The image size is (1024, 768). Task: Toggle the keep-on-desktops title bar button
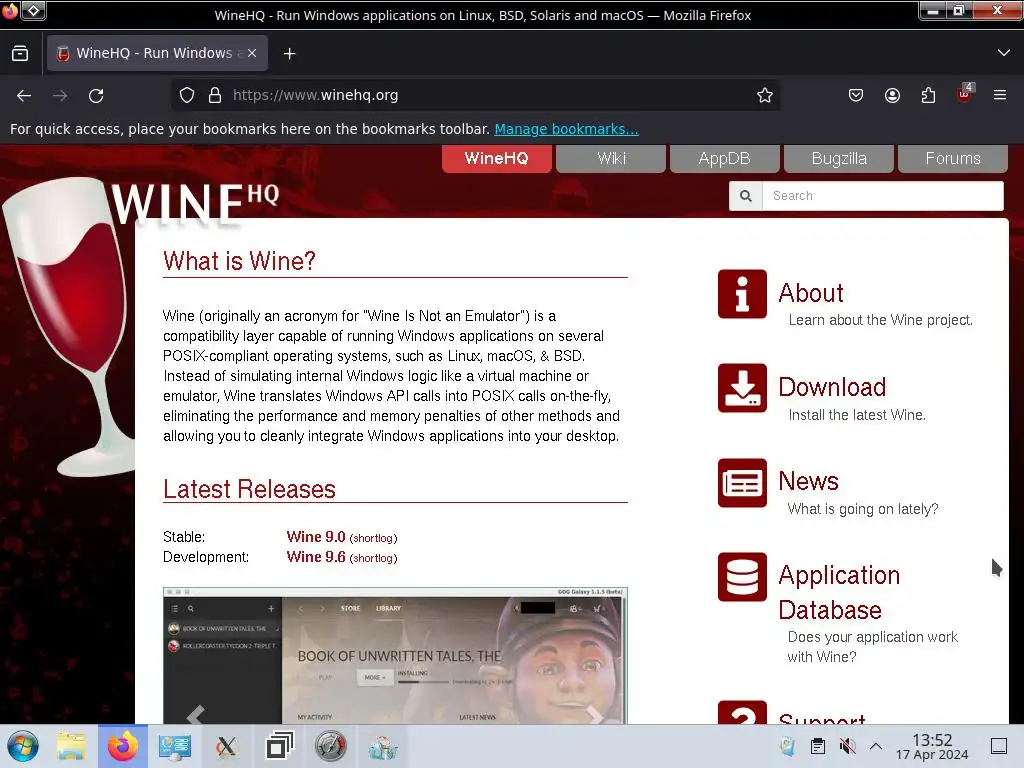click(34, 10)
